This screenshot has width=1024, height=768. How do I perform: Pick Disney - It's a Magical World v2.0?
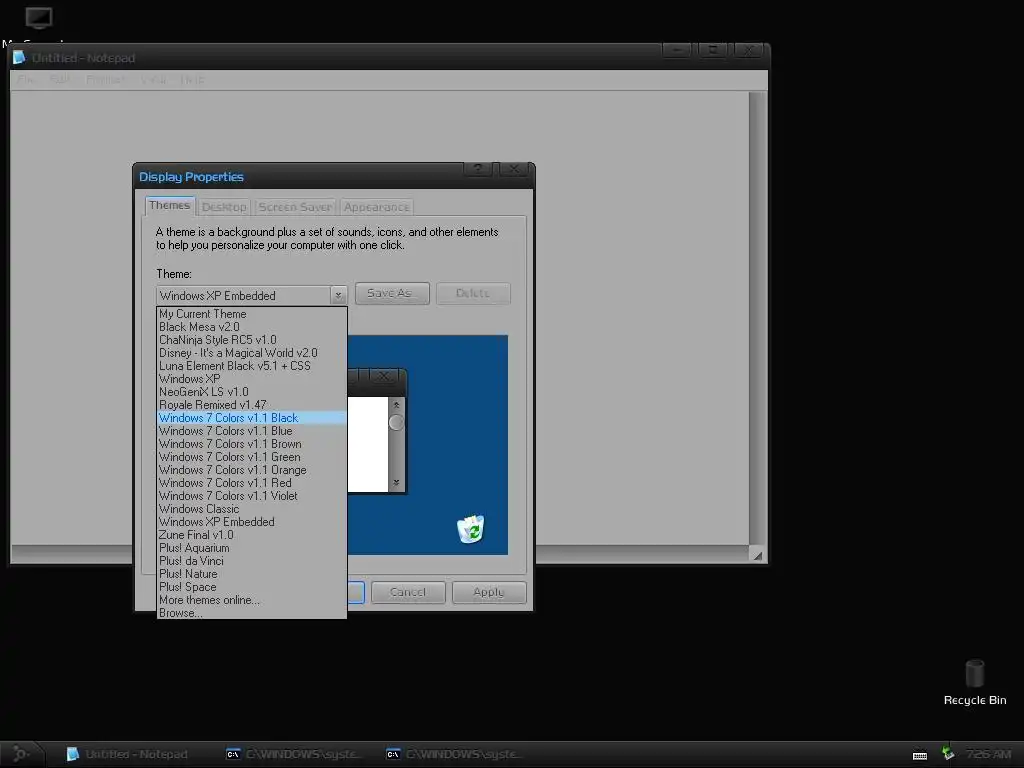tap(251, 353)
